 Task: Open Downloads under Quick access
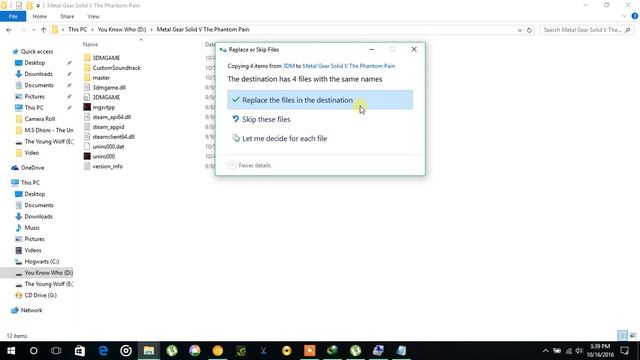[x=38, y=74]
